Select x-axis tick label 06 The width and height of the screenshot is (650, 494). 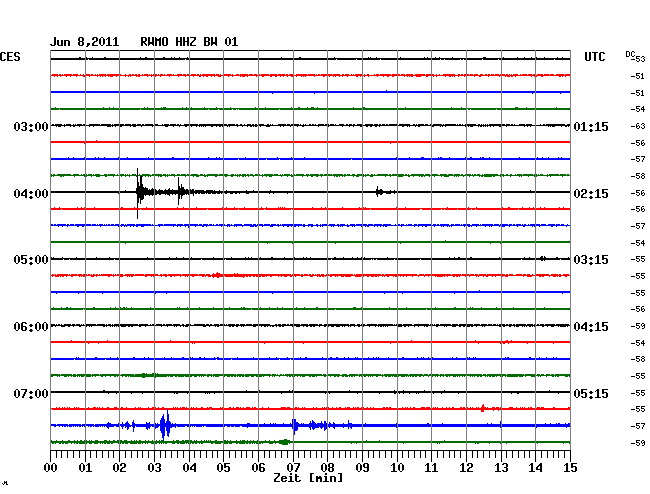click(x=258, y=467)
